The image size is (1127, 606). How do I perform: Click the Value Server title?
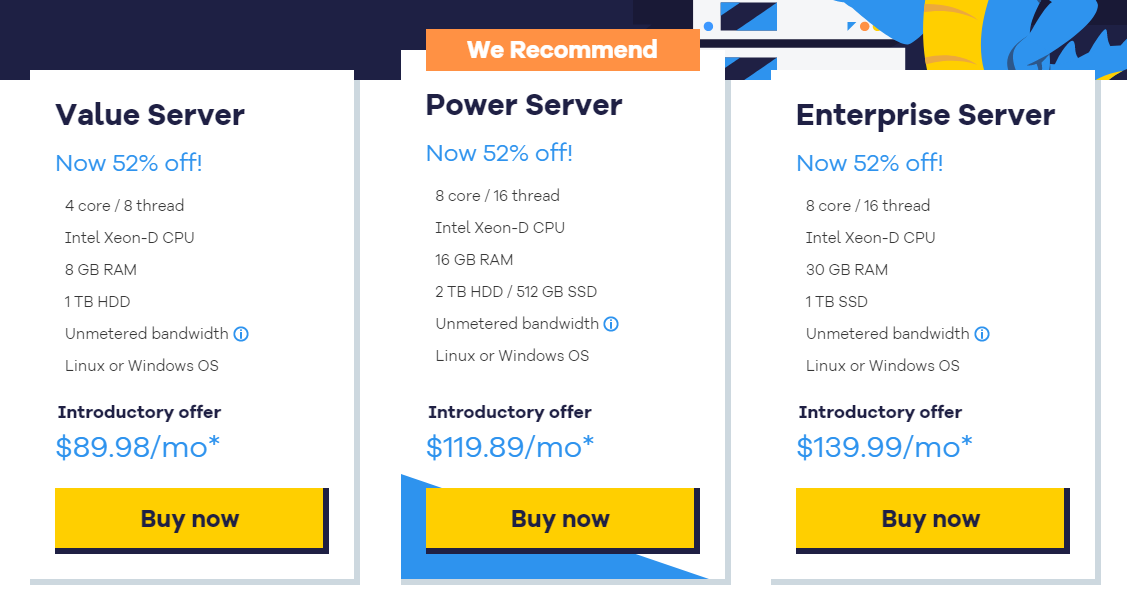pyautogui.click(x=149, y=115)
